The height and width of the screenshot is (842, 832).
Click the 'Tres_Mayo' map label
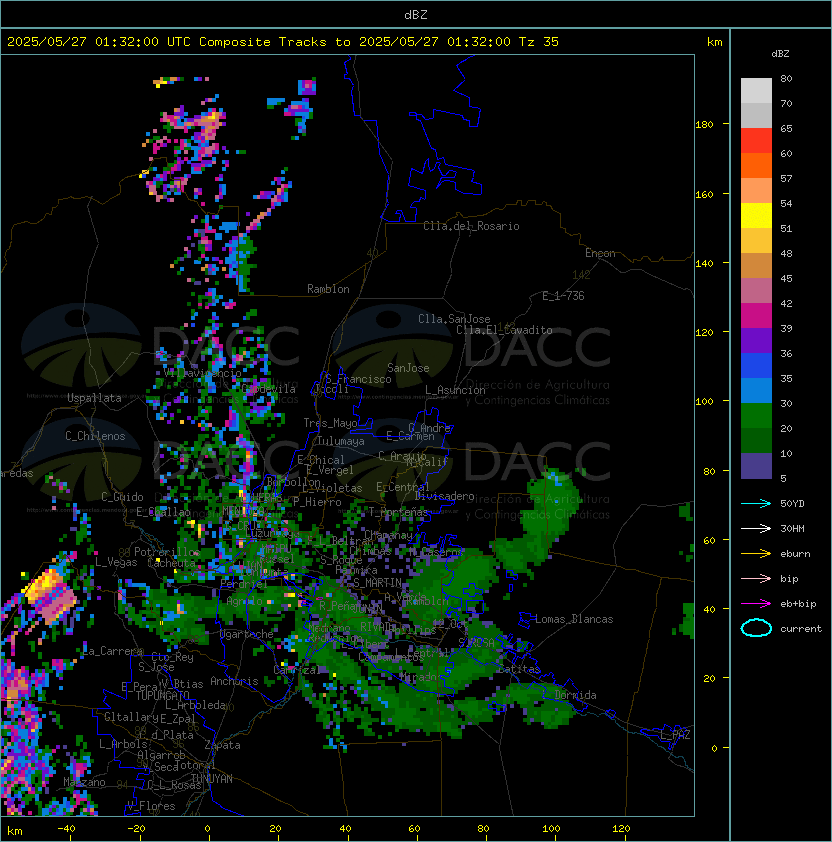tap(330, 423)
